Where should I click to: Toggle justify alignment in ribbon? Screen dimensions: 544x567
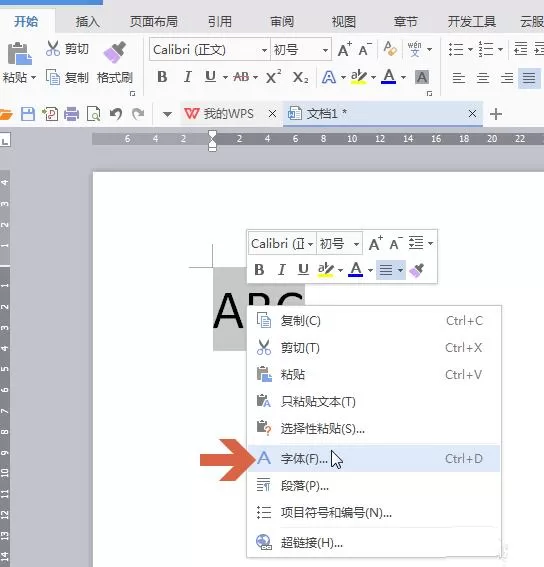point(529,77)
